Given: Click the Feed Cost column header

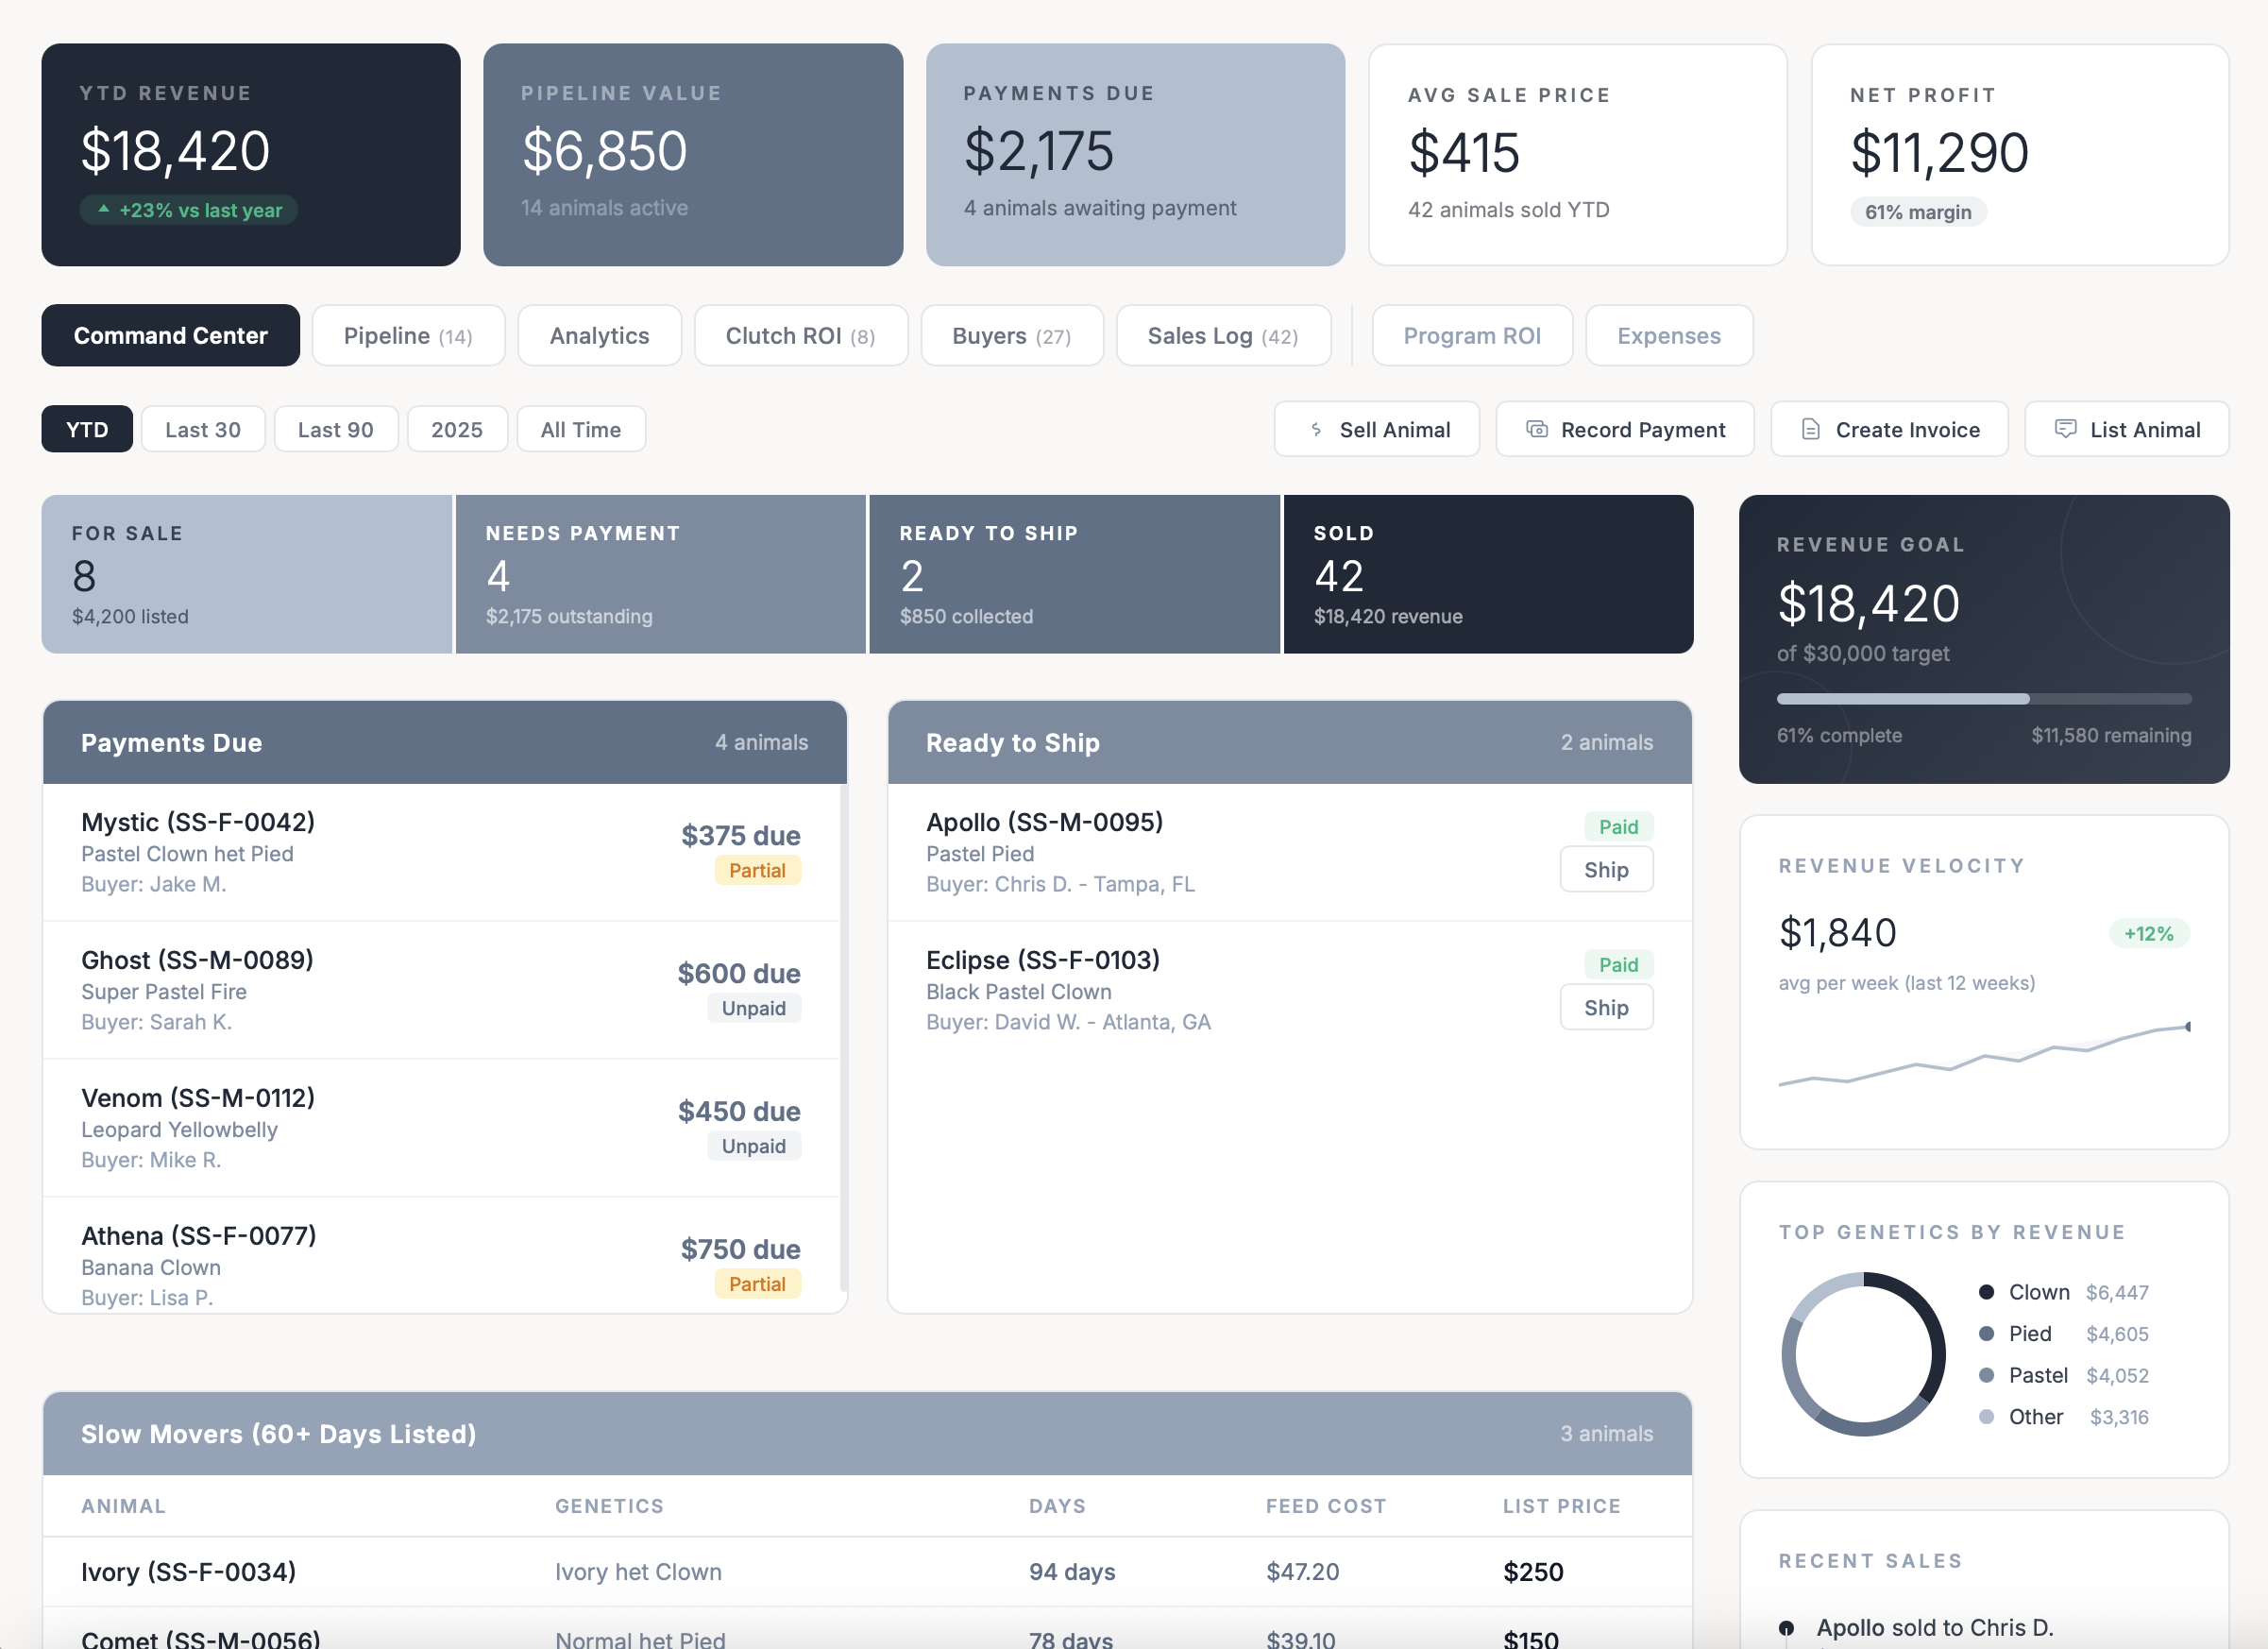Looking at the screenshot, I should (x=1326, y=1505).
